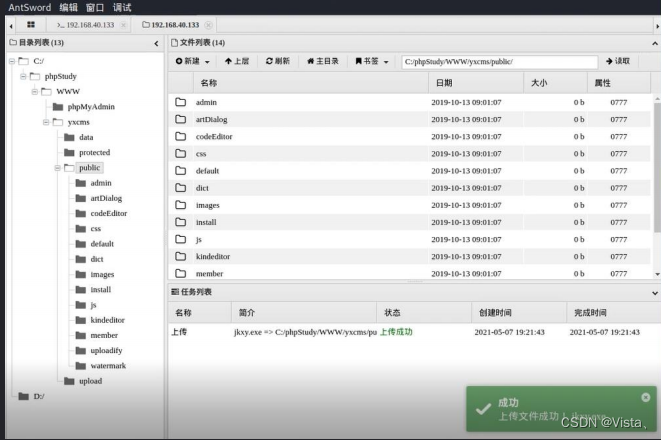Viewport: 661px width, 440px height.
Task: Open the 调试 menu
Action: coord(122,7)
